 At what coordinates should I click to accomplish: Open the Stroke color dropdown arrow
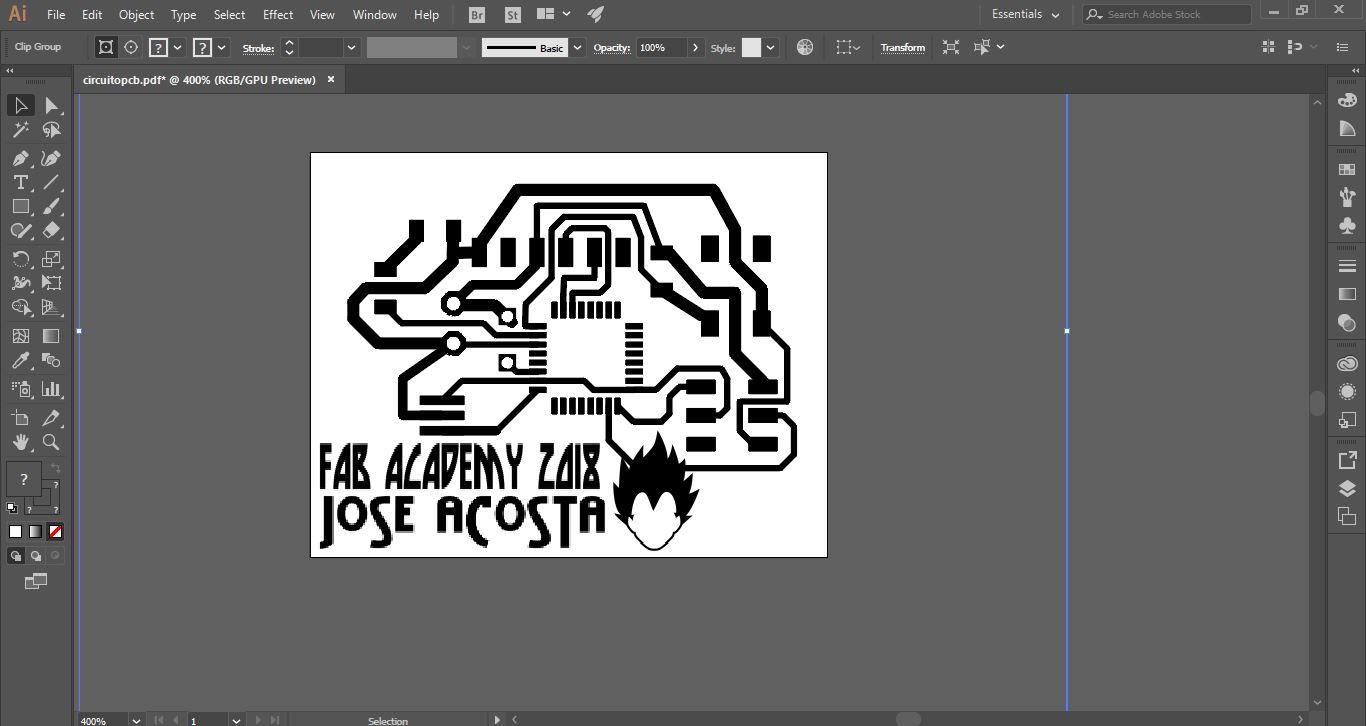(x=222, y=48)
